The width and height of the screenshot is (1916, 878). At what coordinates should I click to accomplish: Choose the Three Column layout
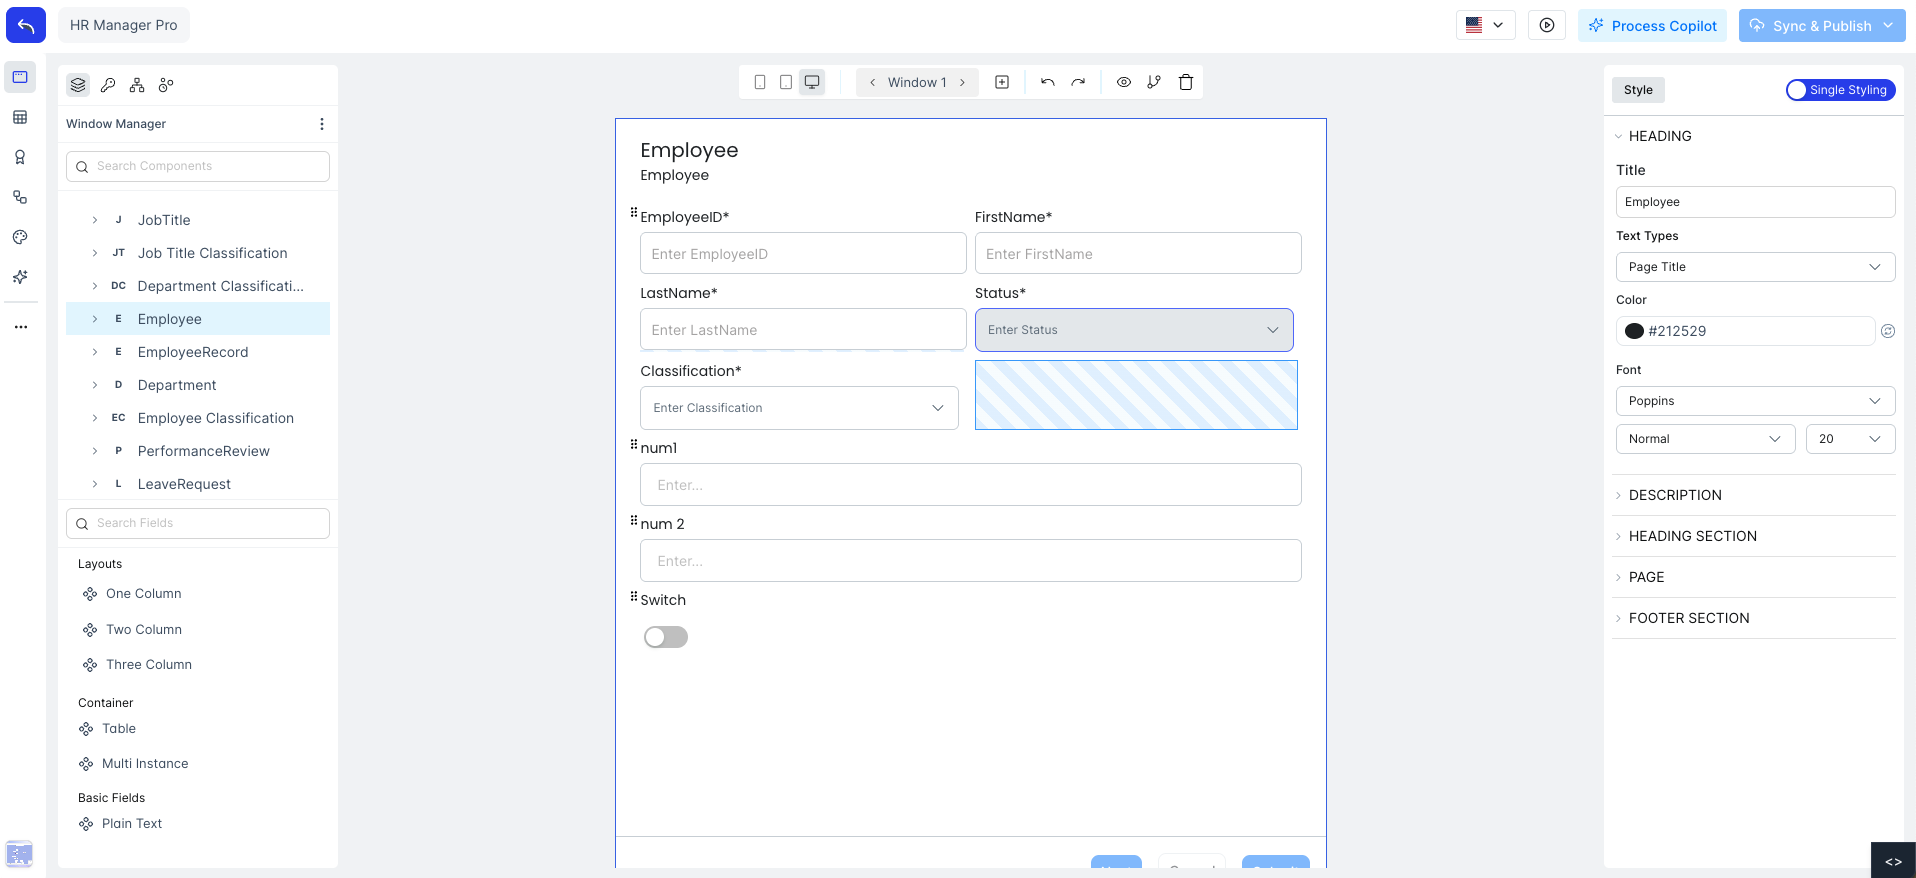[148, 665]
